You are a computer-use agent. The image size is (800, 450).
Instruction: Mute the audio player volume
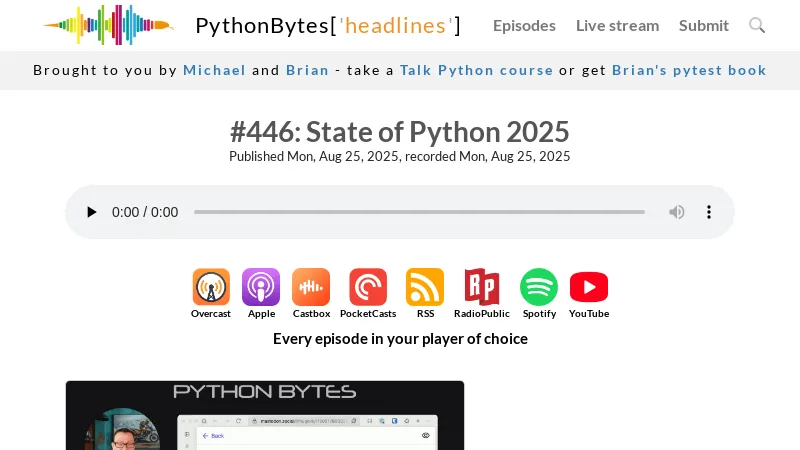click(677, 212)
